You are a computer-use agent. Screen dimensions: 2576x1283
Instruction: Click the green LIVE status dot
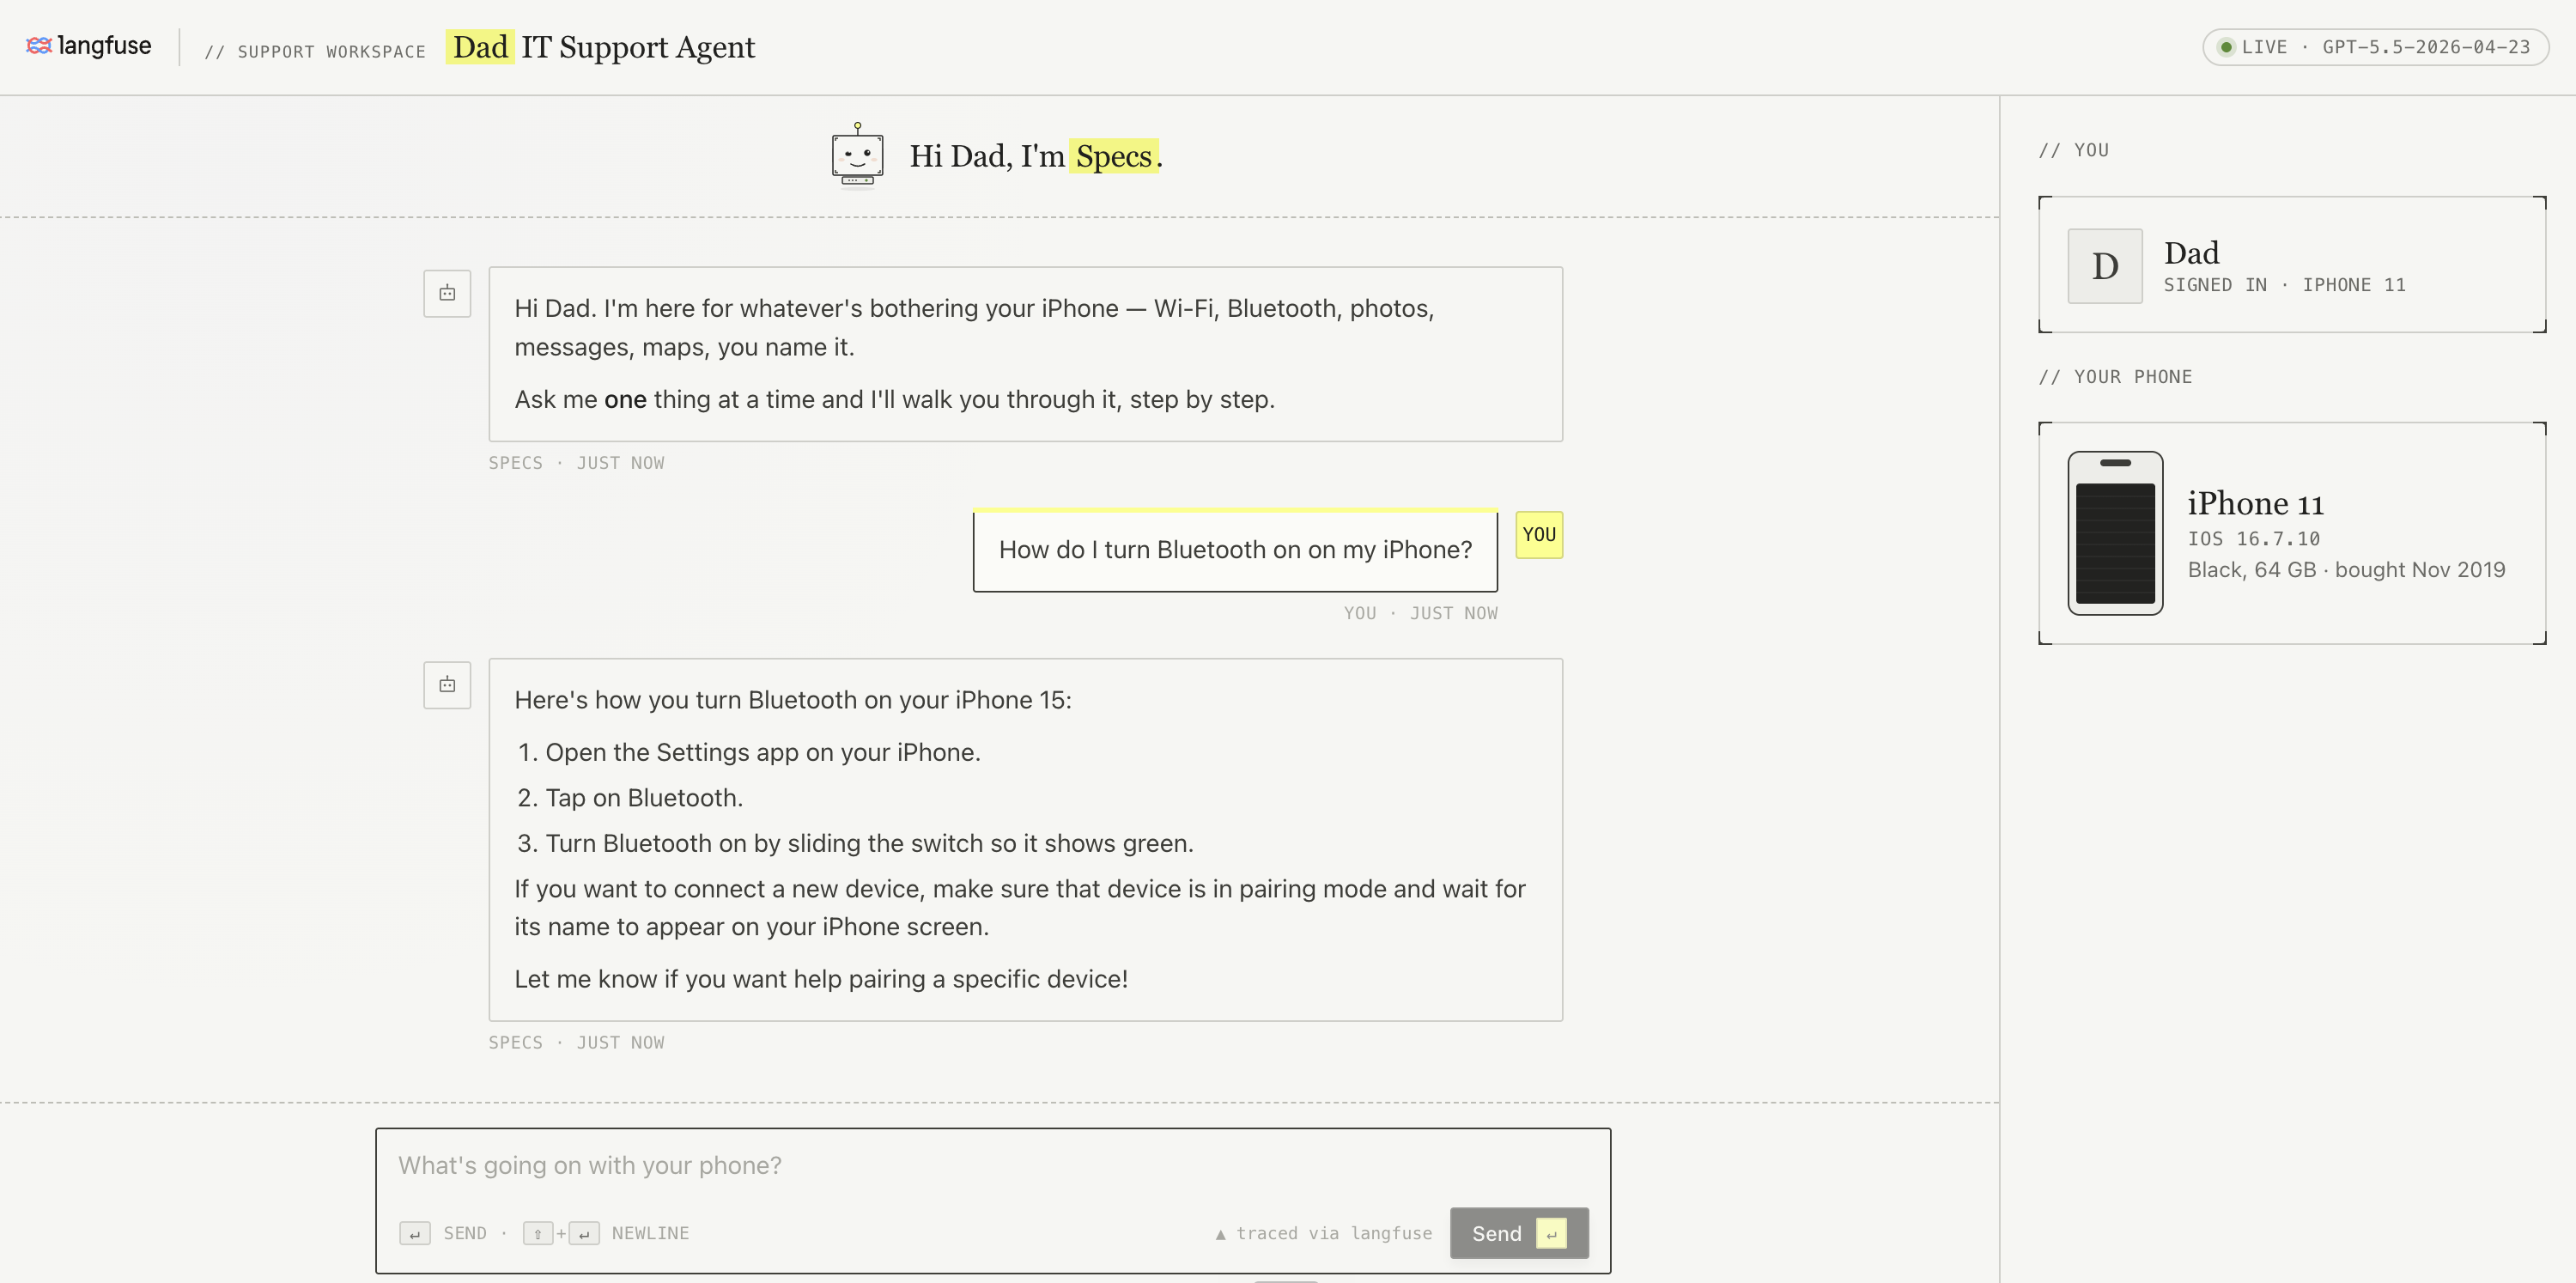(2226, 47)
